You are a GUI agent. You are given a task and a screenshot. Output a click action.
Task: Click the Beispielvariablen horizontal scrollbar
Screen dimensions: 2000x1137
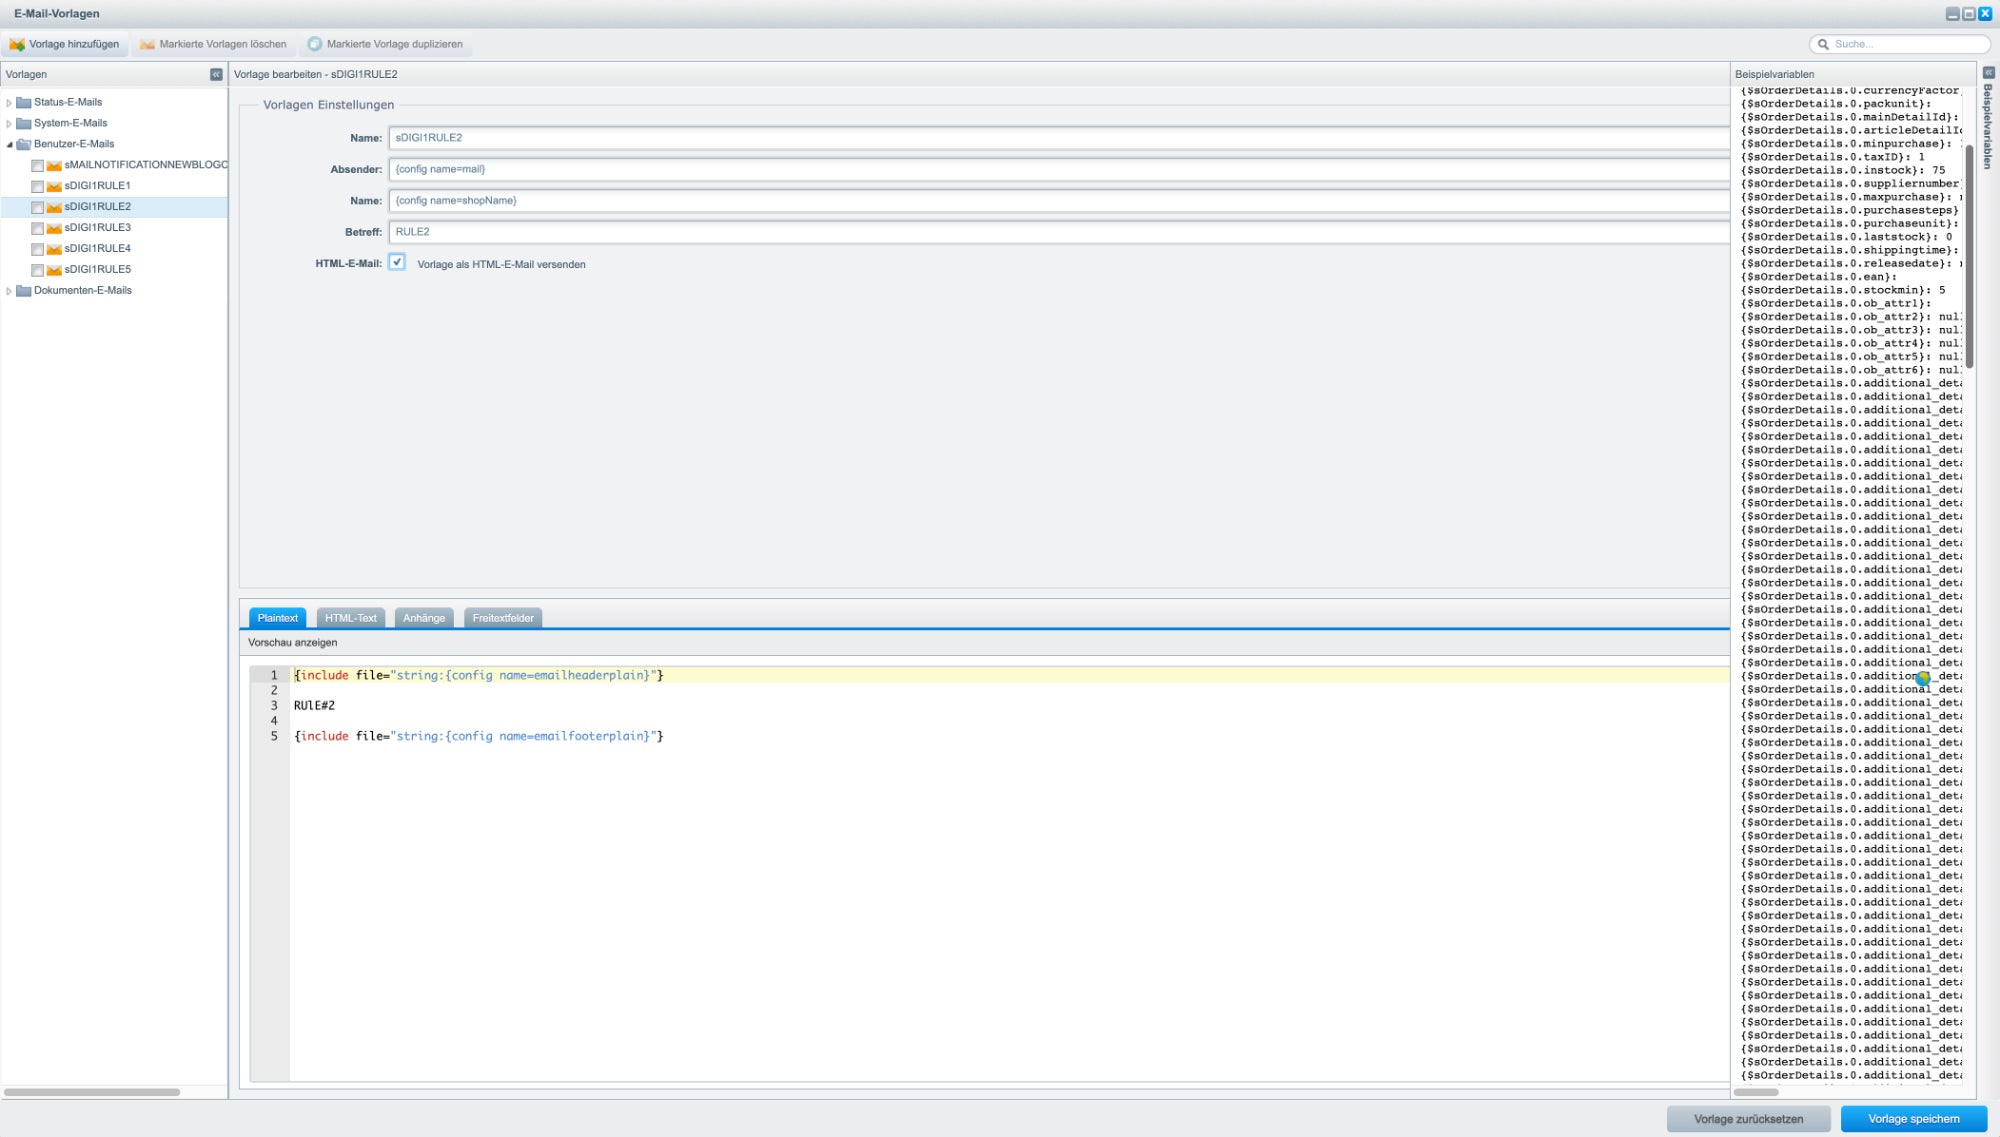[1756, 1092]
